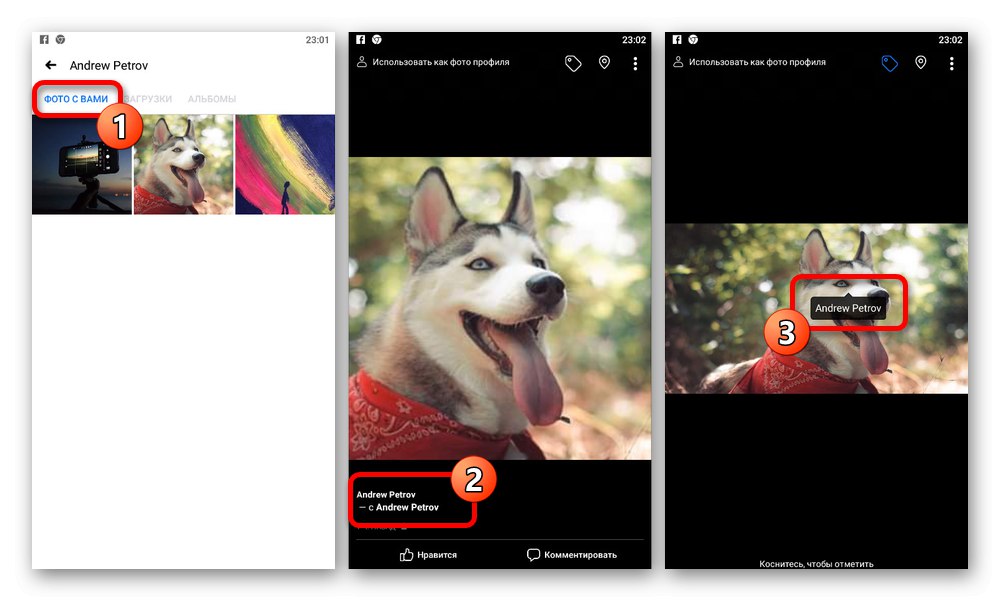The width and height of the screenshot is (1000, 601).
Task: Tap the profile silhouette icon in the right screen
Action: tap(678, 62)
